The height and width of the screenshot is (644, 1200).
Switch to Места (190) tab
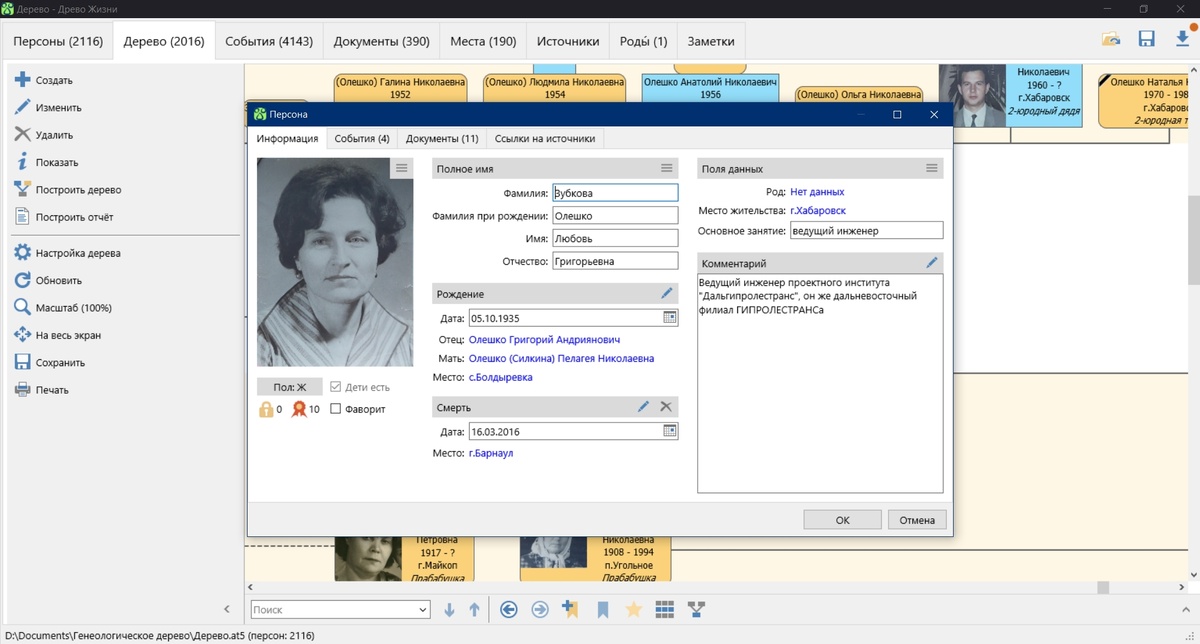[x=483, y=42]
